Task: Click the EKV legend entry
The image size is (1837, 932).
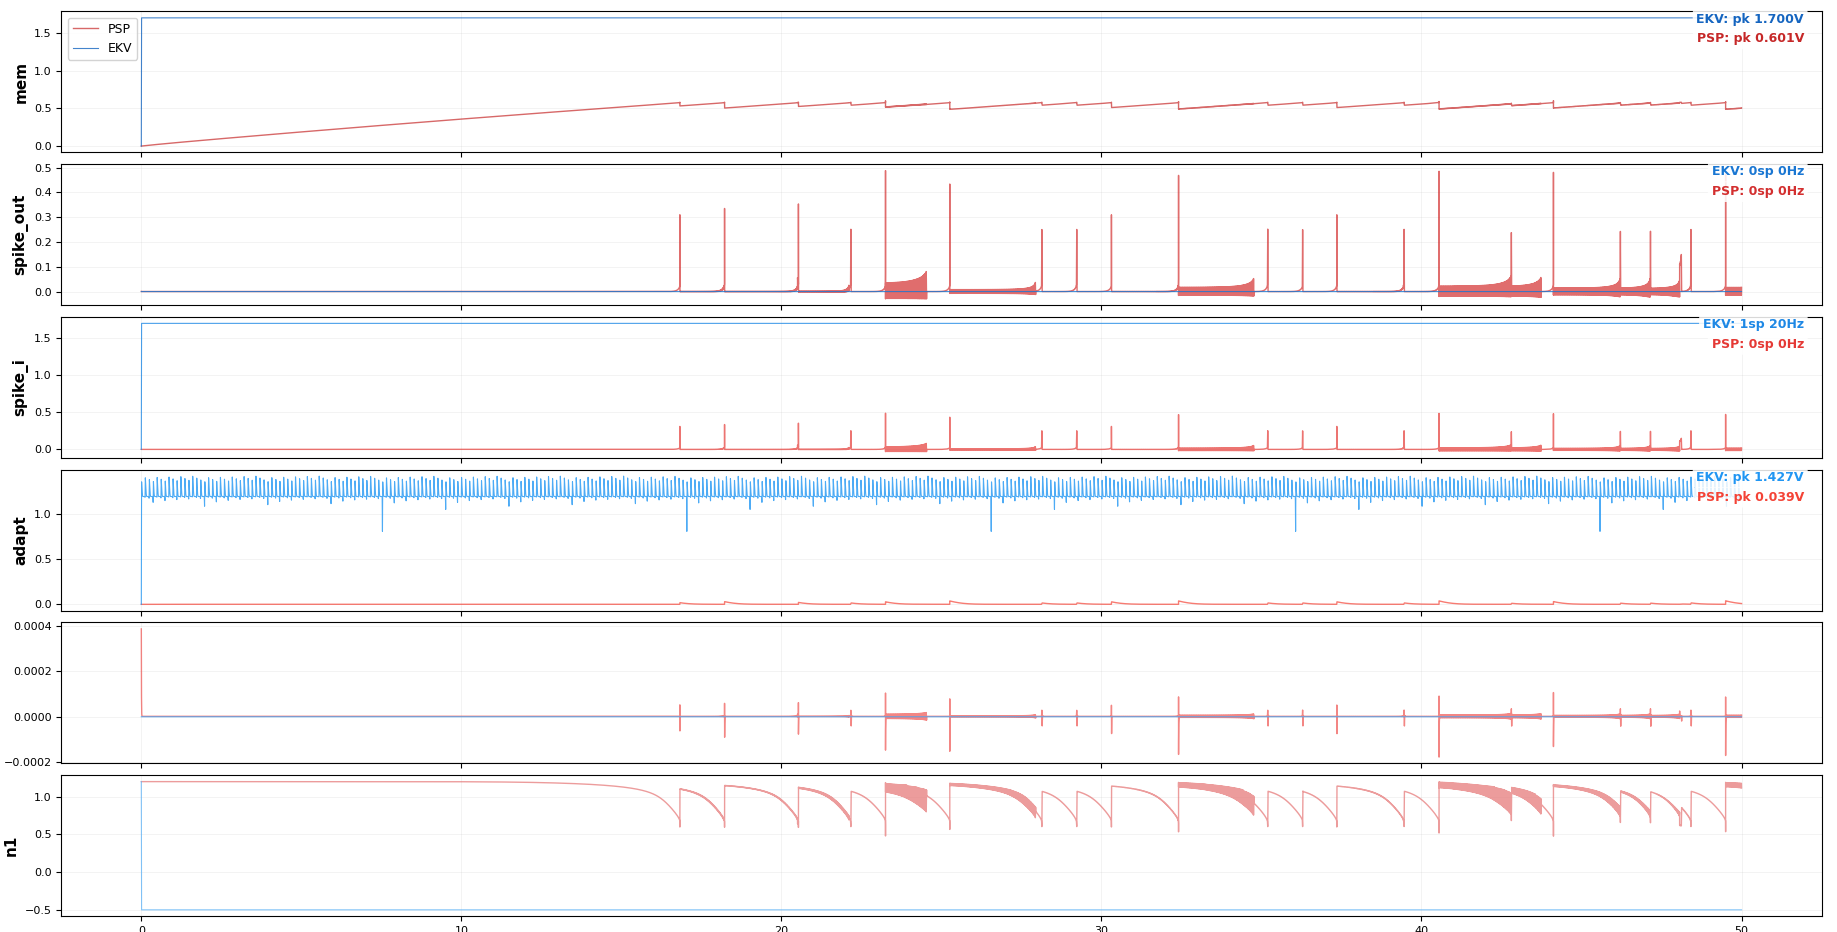Action: pos(102,48)
